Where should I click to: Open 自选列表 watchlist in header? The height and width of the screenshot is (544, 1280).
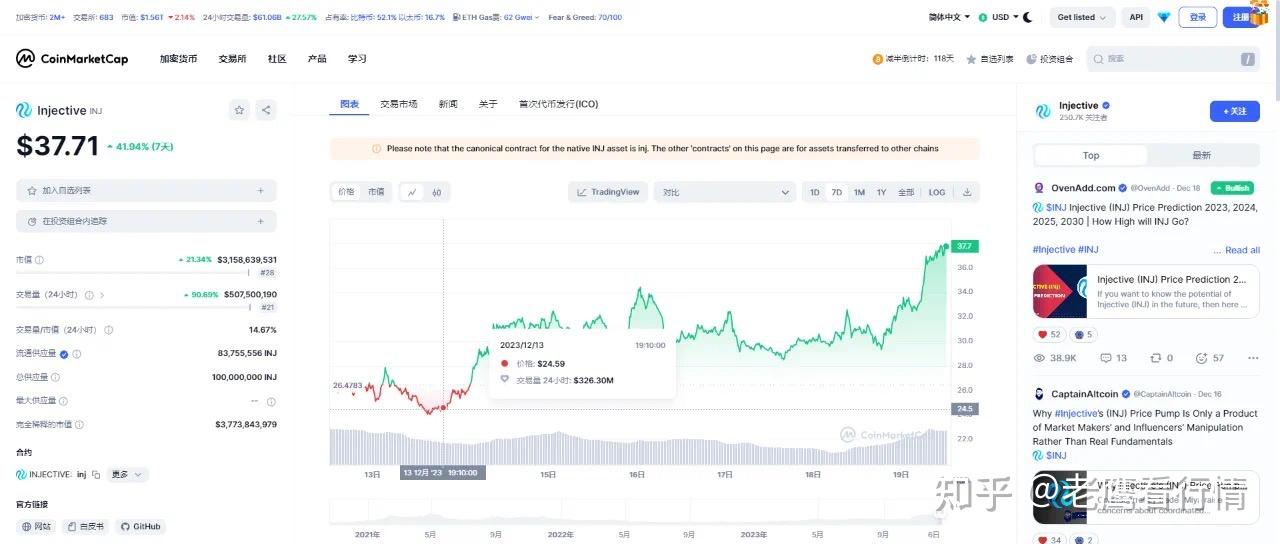pyautogui.click(x=989, y=59)
